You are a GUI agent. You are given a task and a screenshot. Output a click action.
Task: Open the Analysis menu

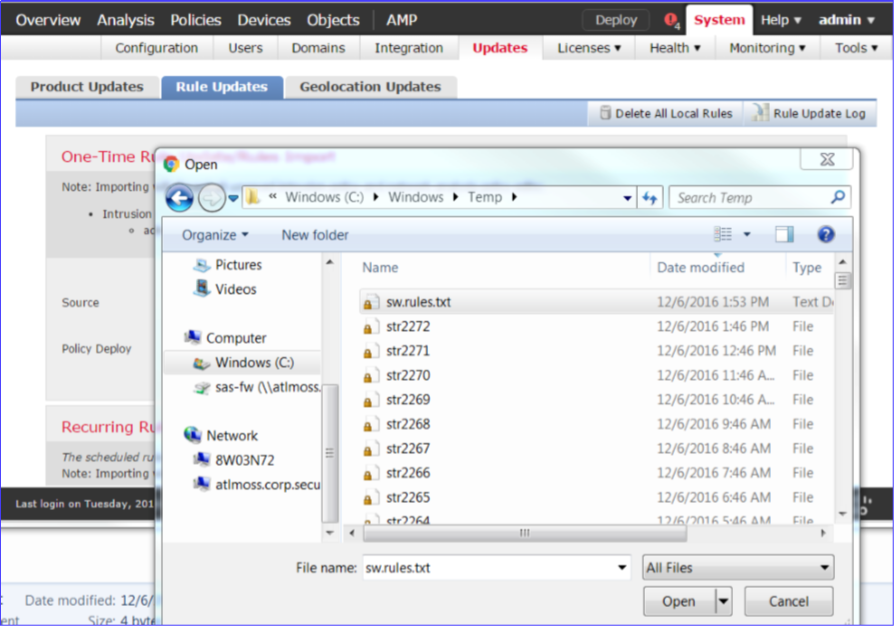click(125, 21)
